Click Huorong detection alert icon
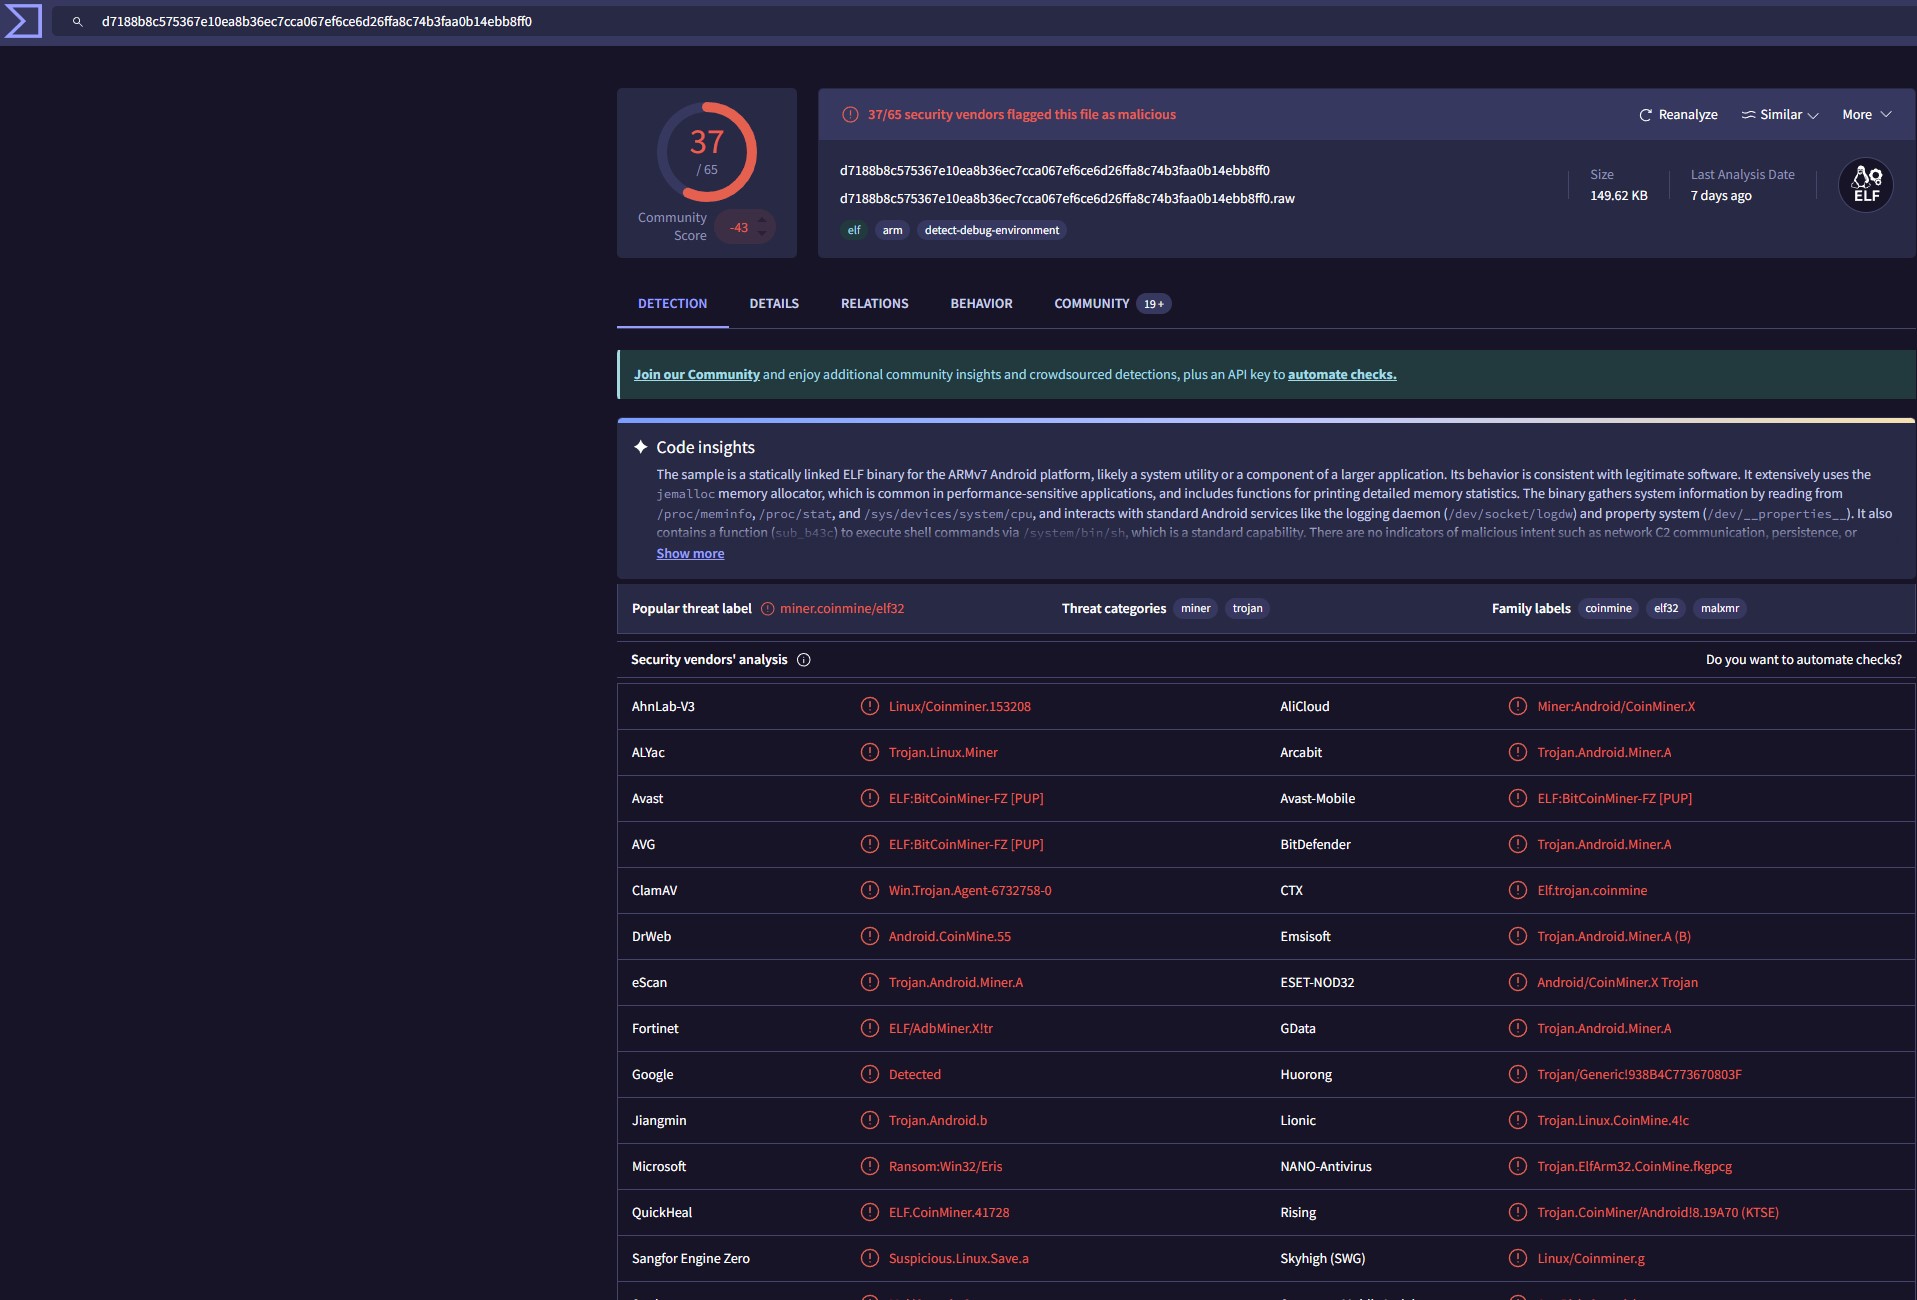This screenshot has width=1917, height=1300. (x=1518, y=1074)
